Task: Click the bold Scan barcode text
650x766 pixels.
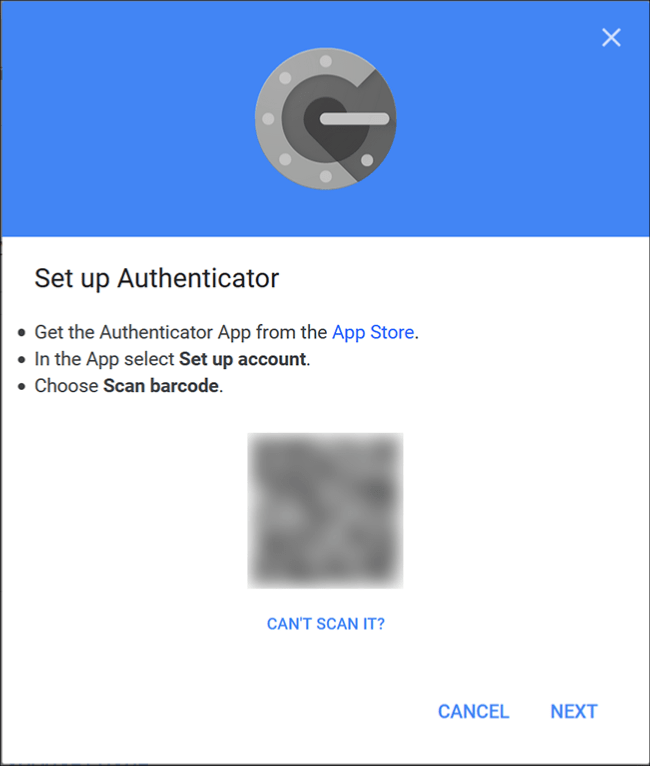Action: (x=161, y=386)
